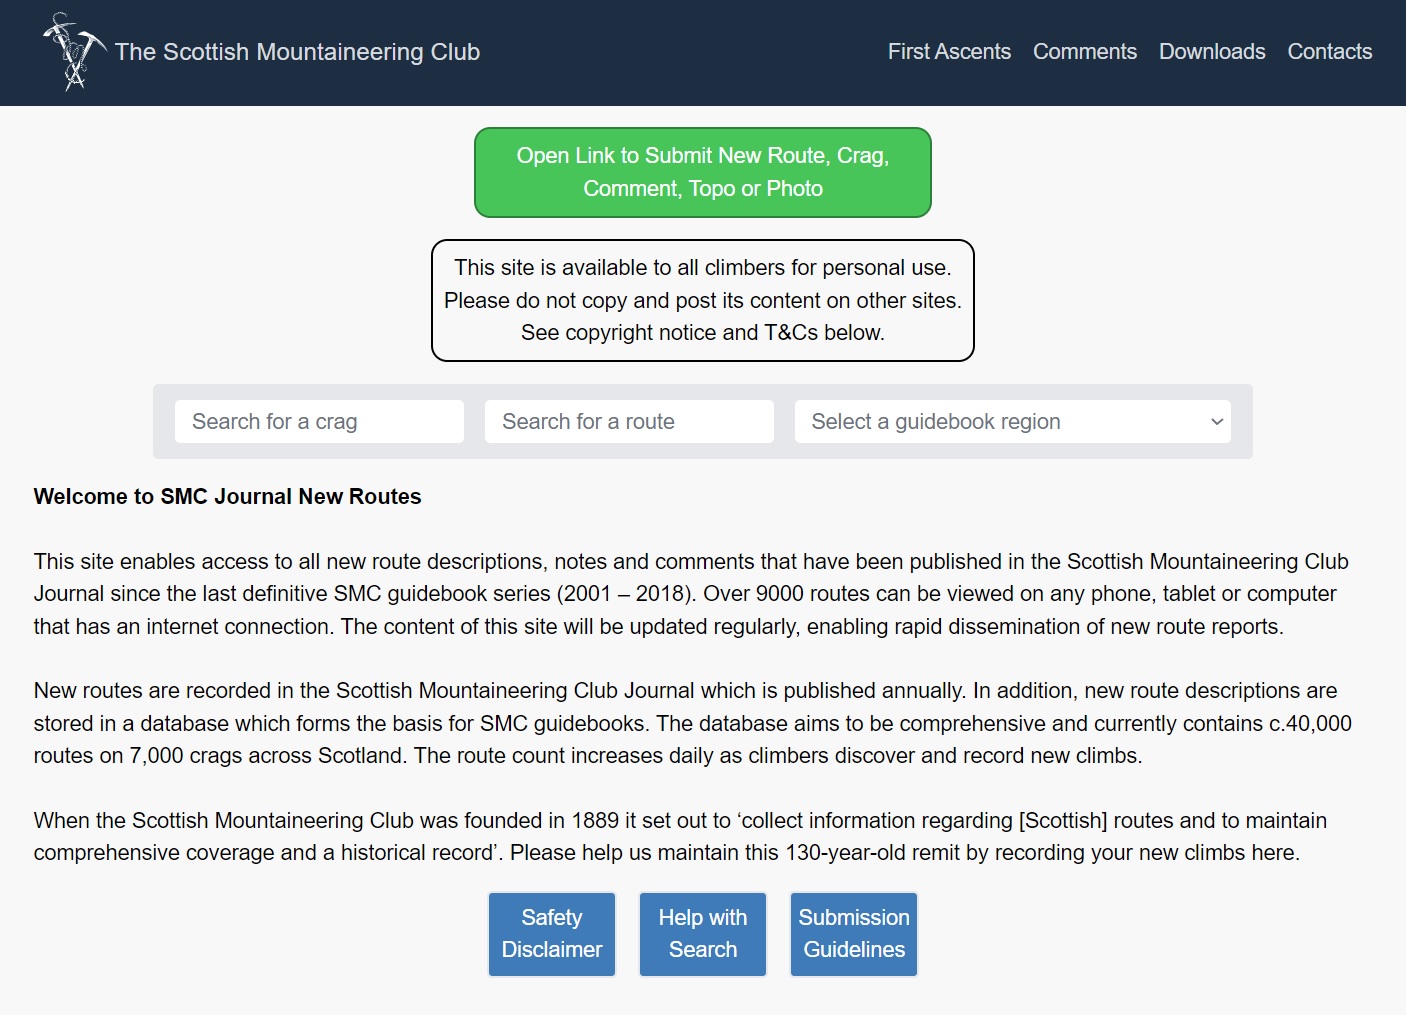This screenshot has height=1015, width=1406.
Task: Focus the Search for a crag field
Action: [319, 422]
